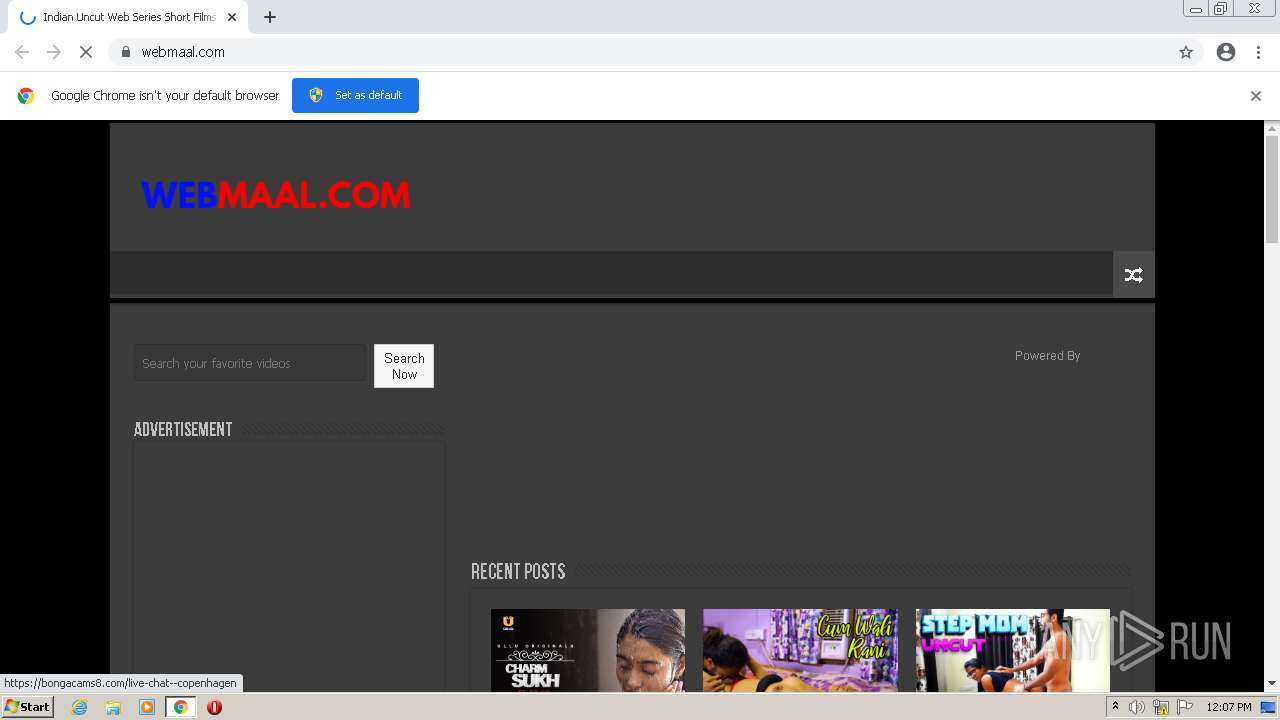Click the Set as default button
This screenshot has width=1280, height=720.
click(x=355, y=95)
